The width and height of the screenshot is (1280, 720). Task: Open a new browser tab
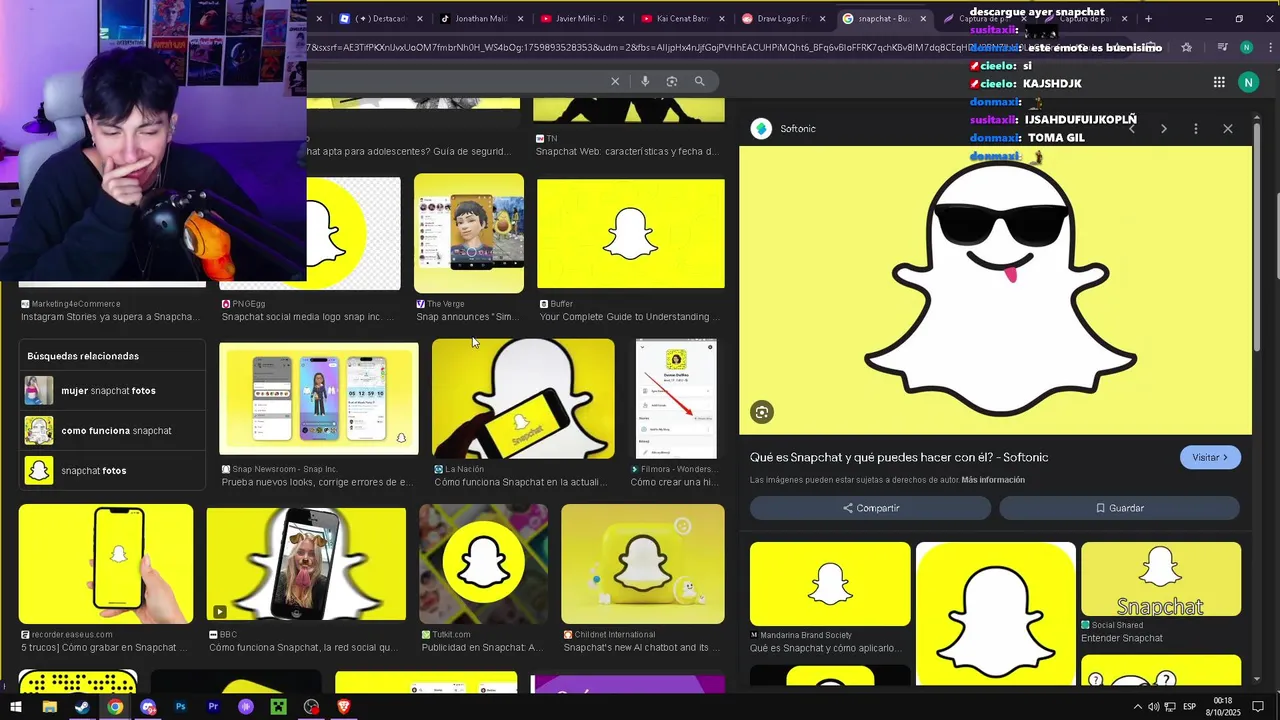click(x=1148, y=18)
